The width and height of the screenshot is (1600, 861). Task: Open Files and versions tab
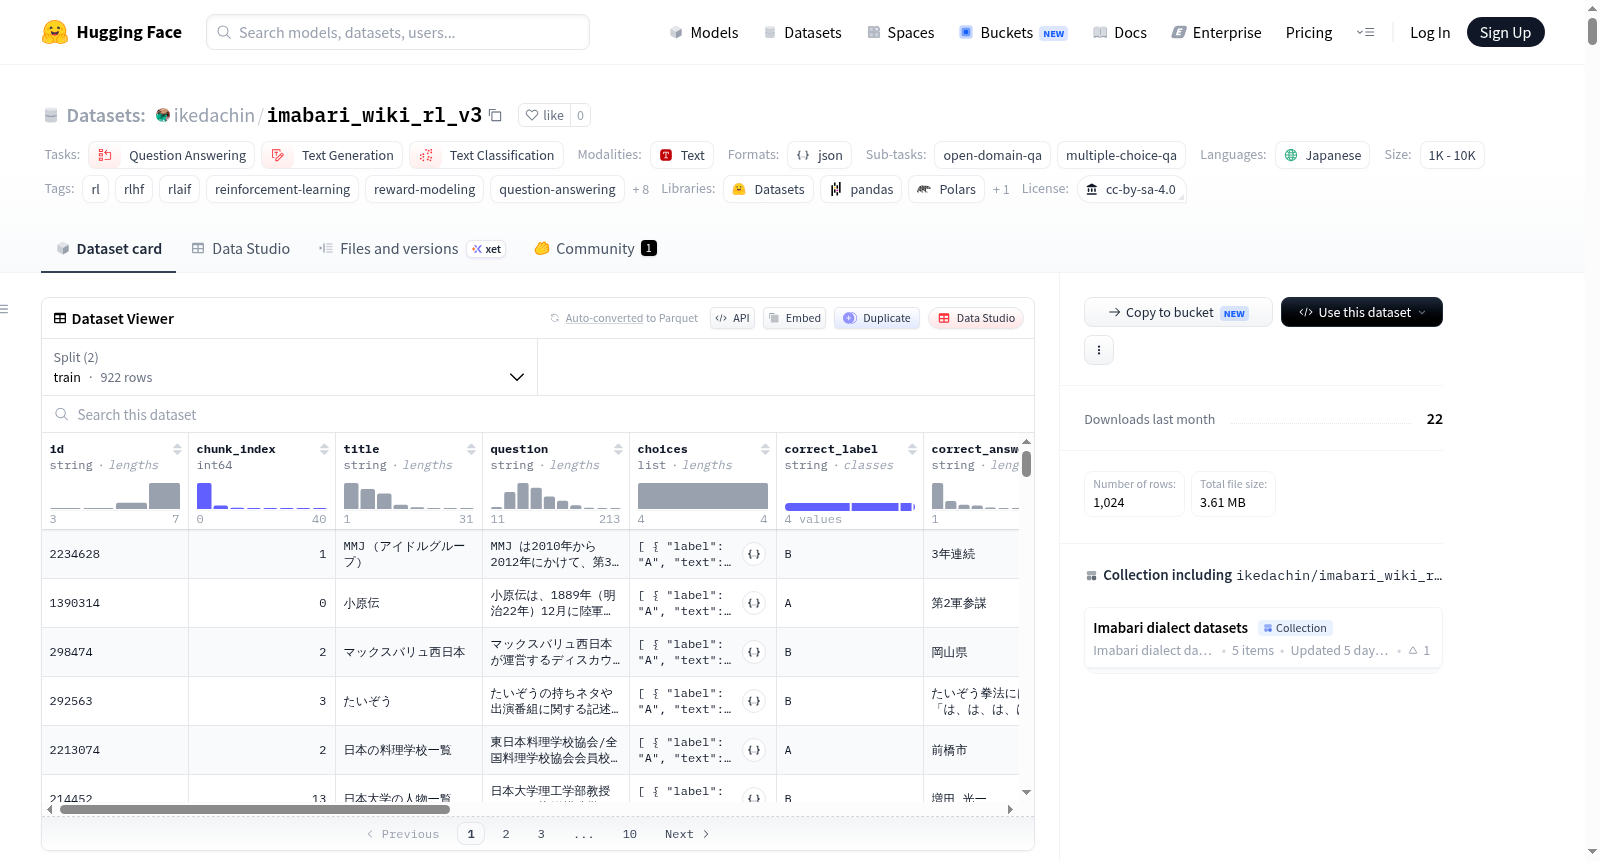click(x=411, y=249)
